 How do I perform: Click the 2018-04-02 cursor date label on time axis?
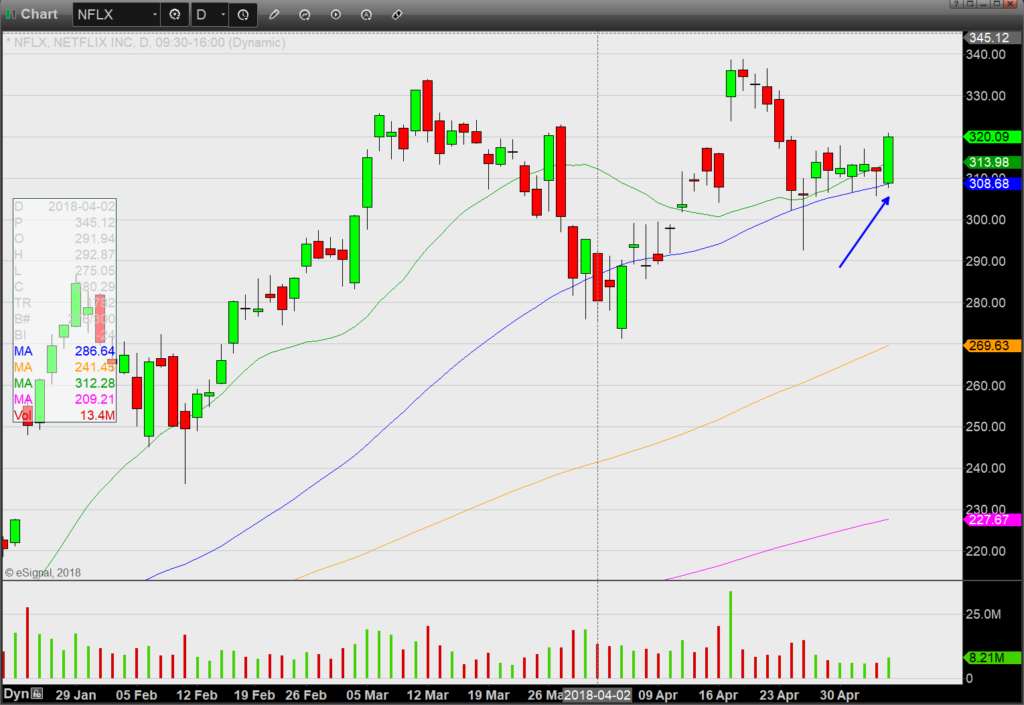pos(598,695)
